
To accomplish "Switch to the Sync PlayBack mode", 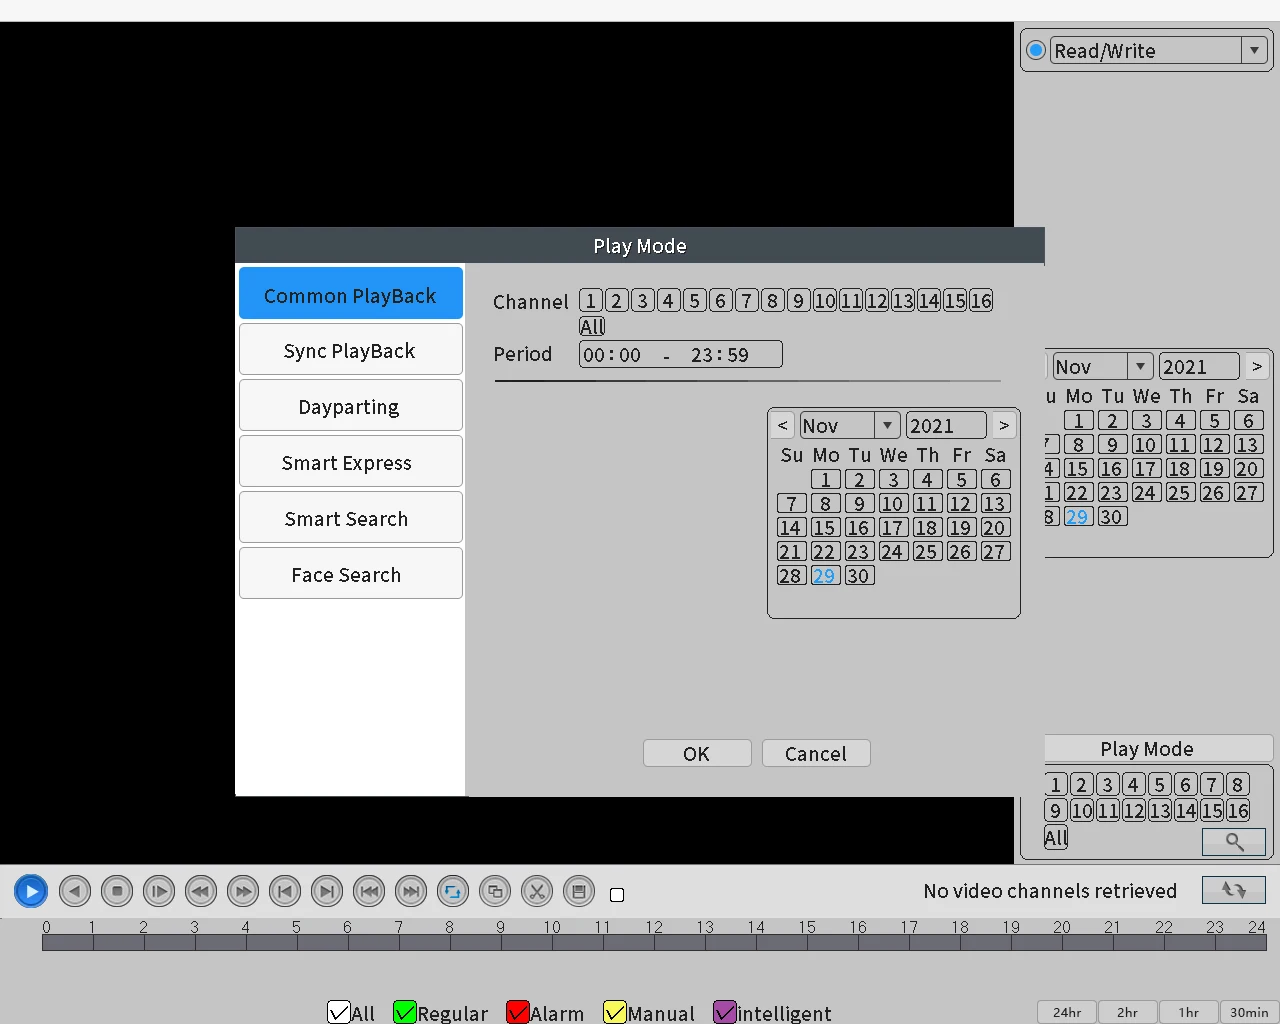I will coord(350,351).
